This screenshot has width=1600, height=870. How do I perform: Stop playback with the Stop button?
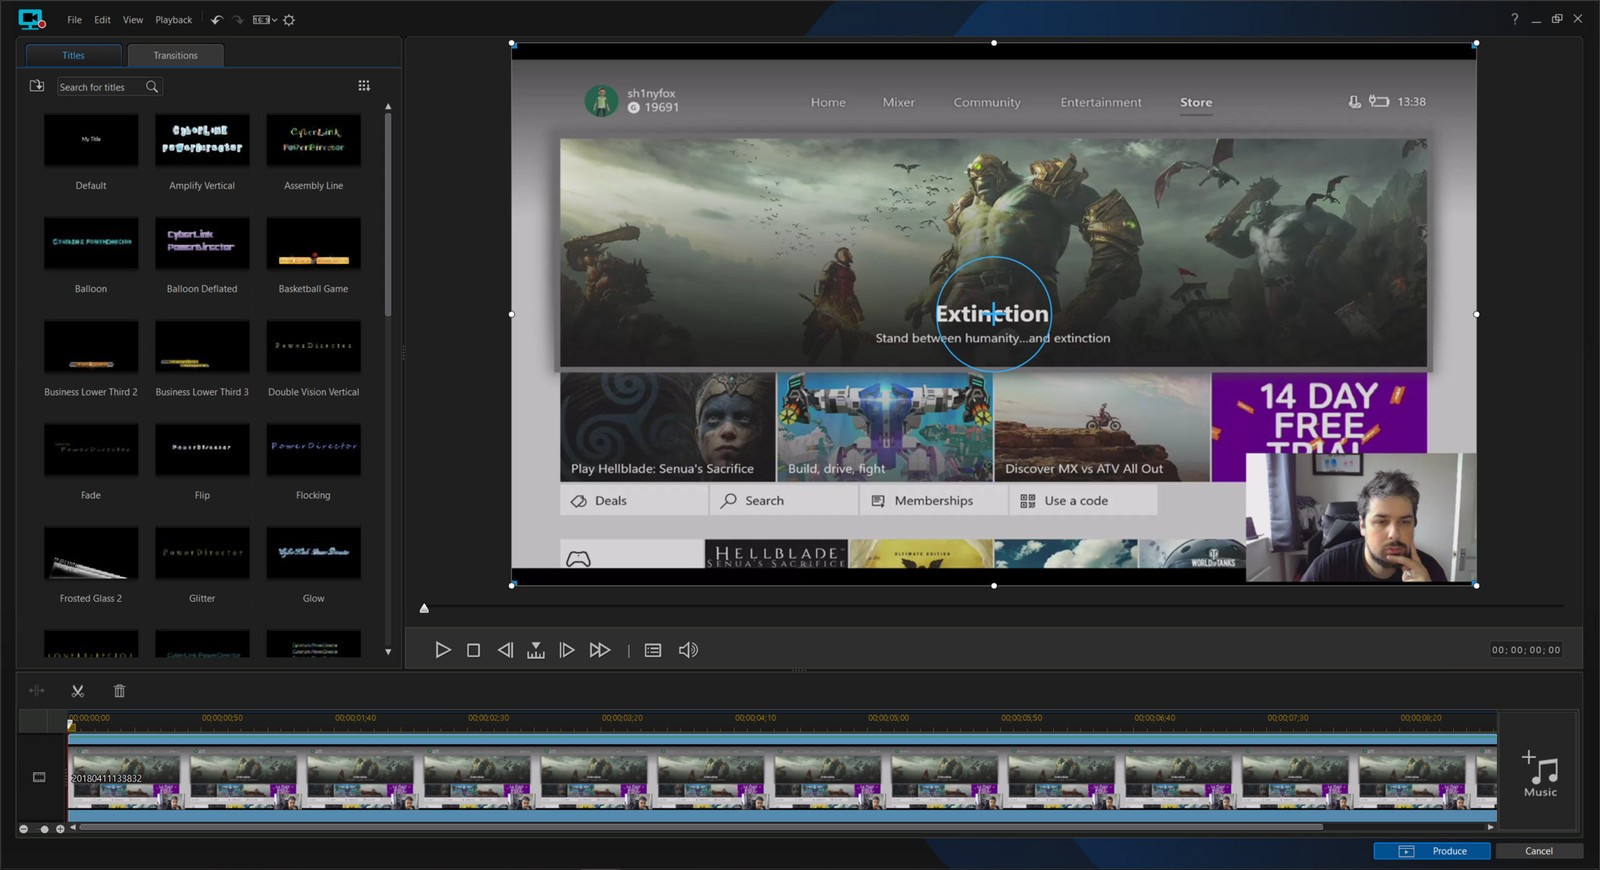[474, 650]
